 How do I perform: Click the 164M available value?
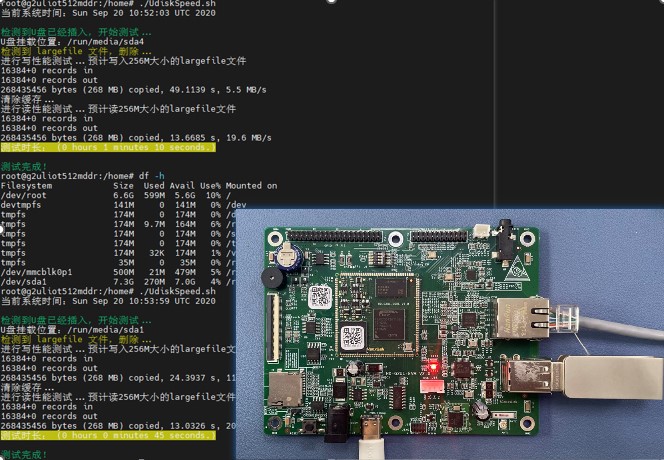pos(185,224)
